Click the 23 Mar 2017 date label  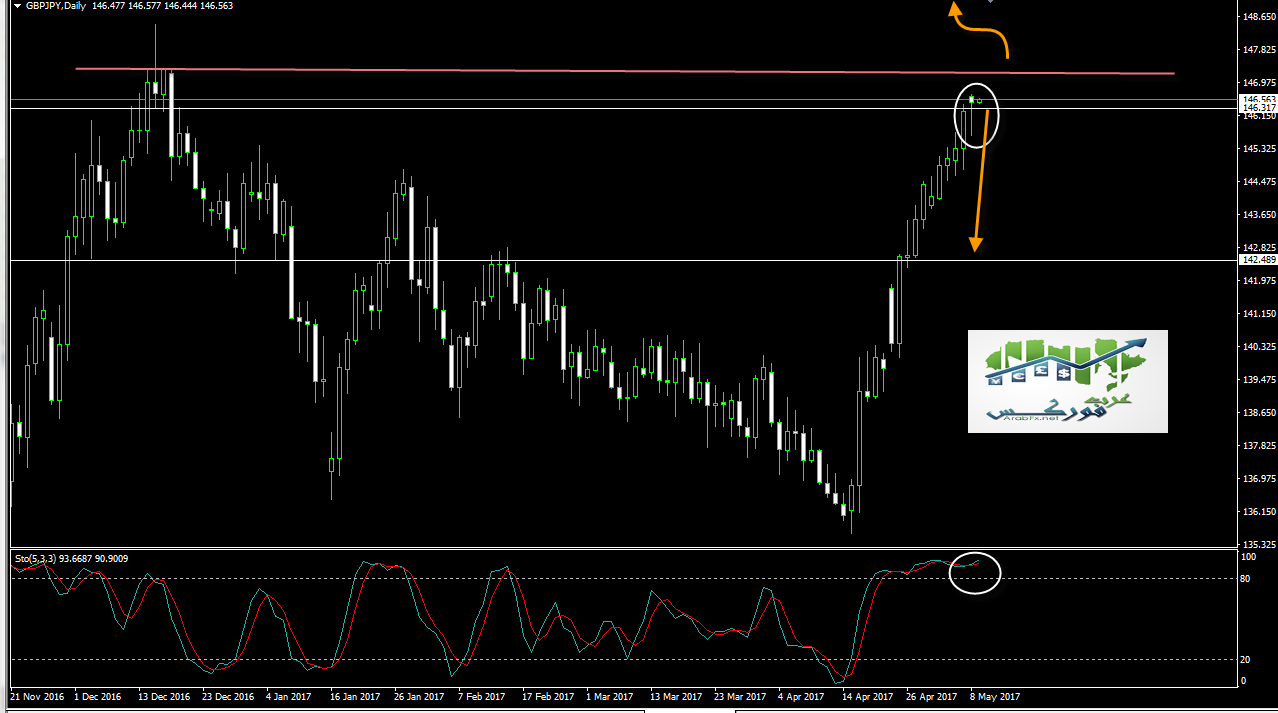[740, 696]
